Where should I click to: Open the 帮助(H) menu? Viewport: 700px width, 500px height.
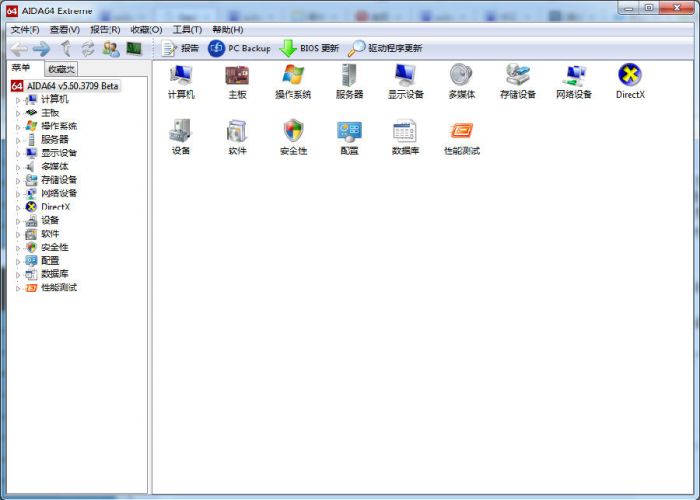pos(228,29)
